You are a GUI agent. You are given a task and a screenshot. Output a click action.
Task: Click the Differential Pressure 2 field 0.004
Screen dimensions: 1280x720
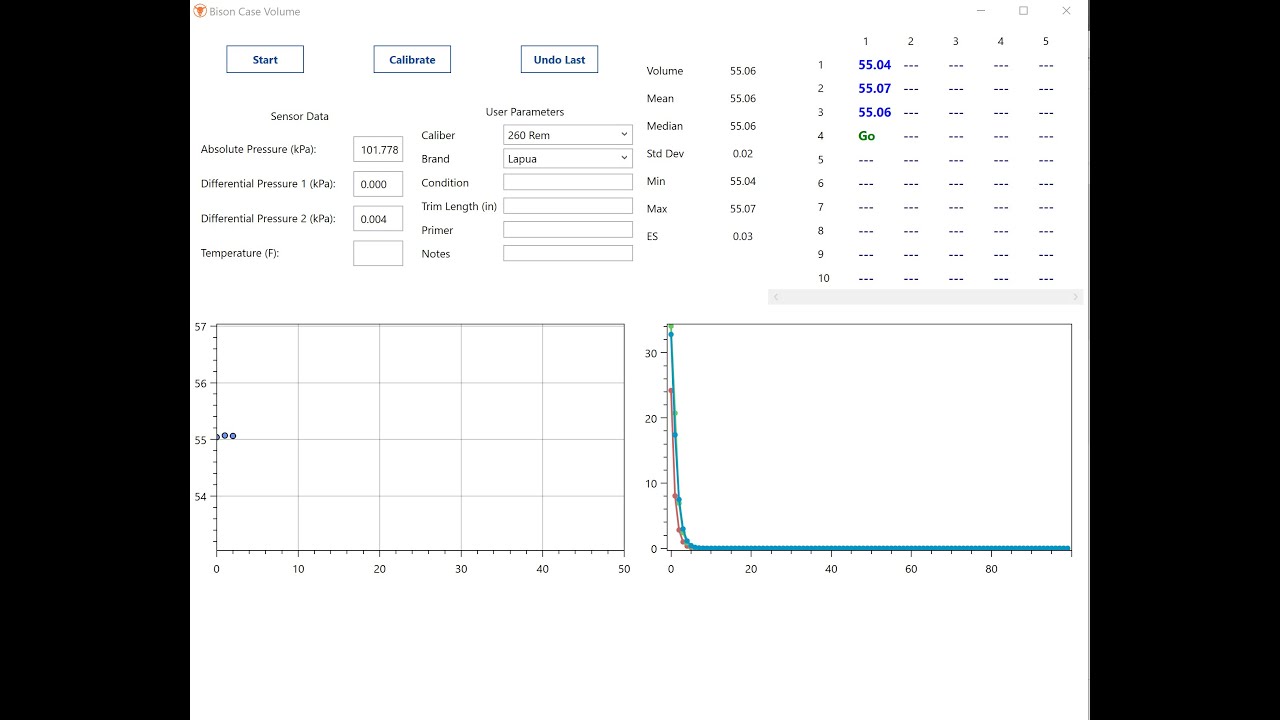tap(378, 218)
